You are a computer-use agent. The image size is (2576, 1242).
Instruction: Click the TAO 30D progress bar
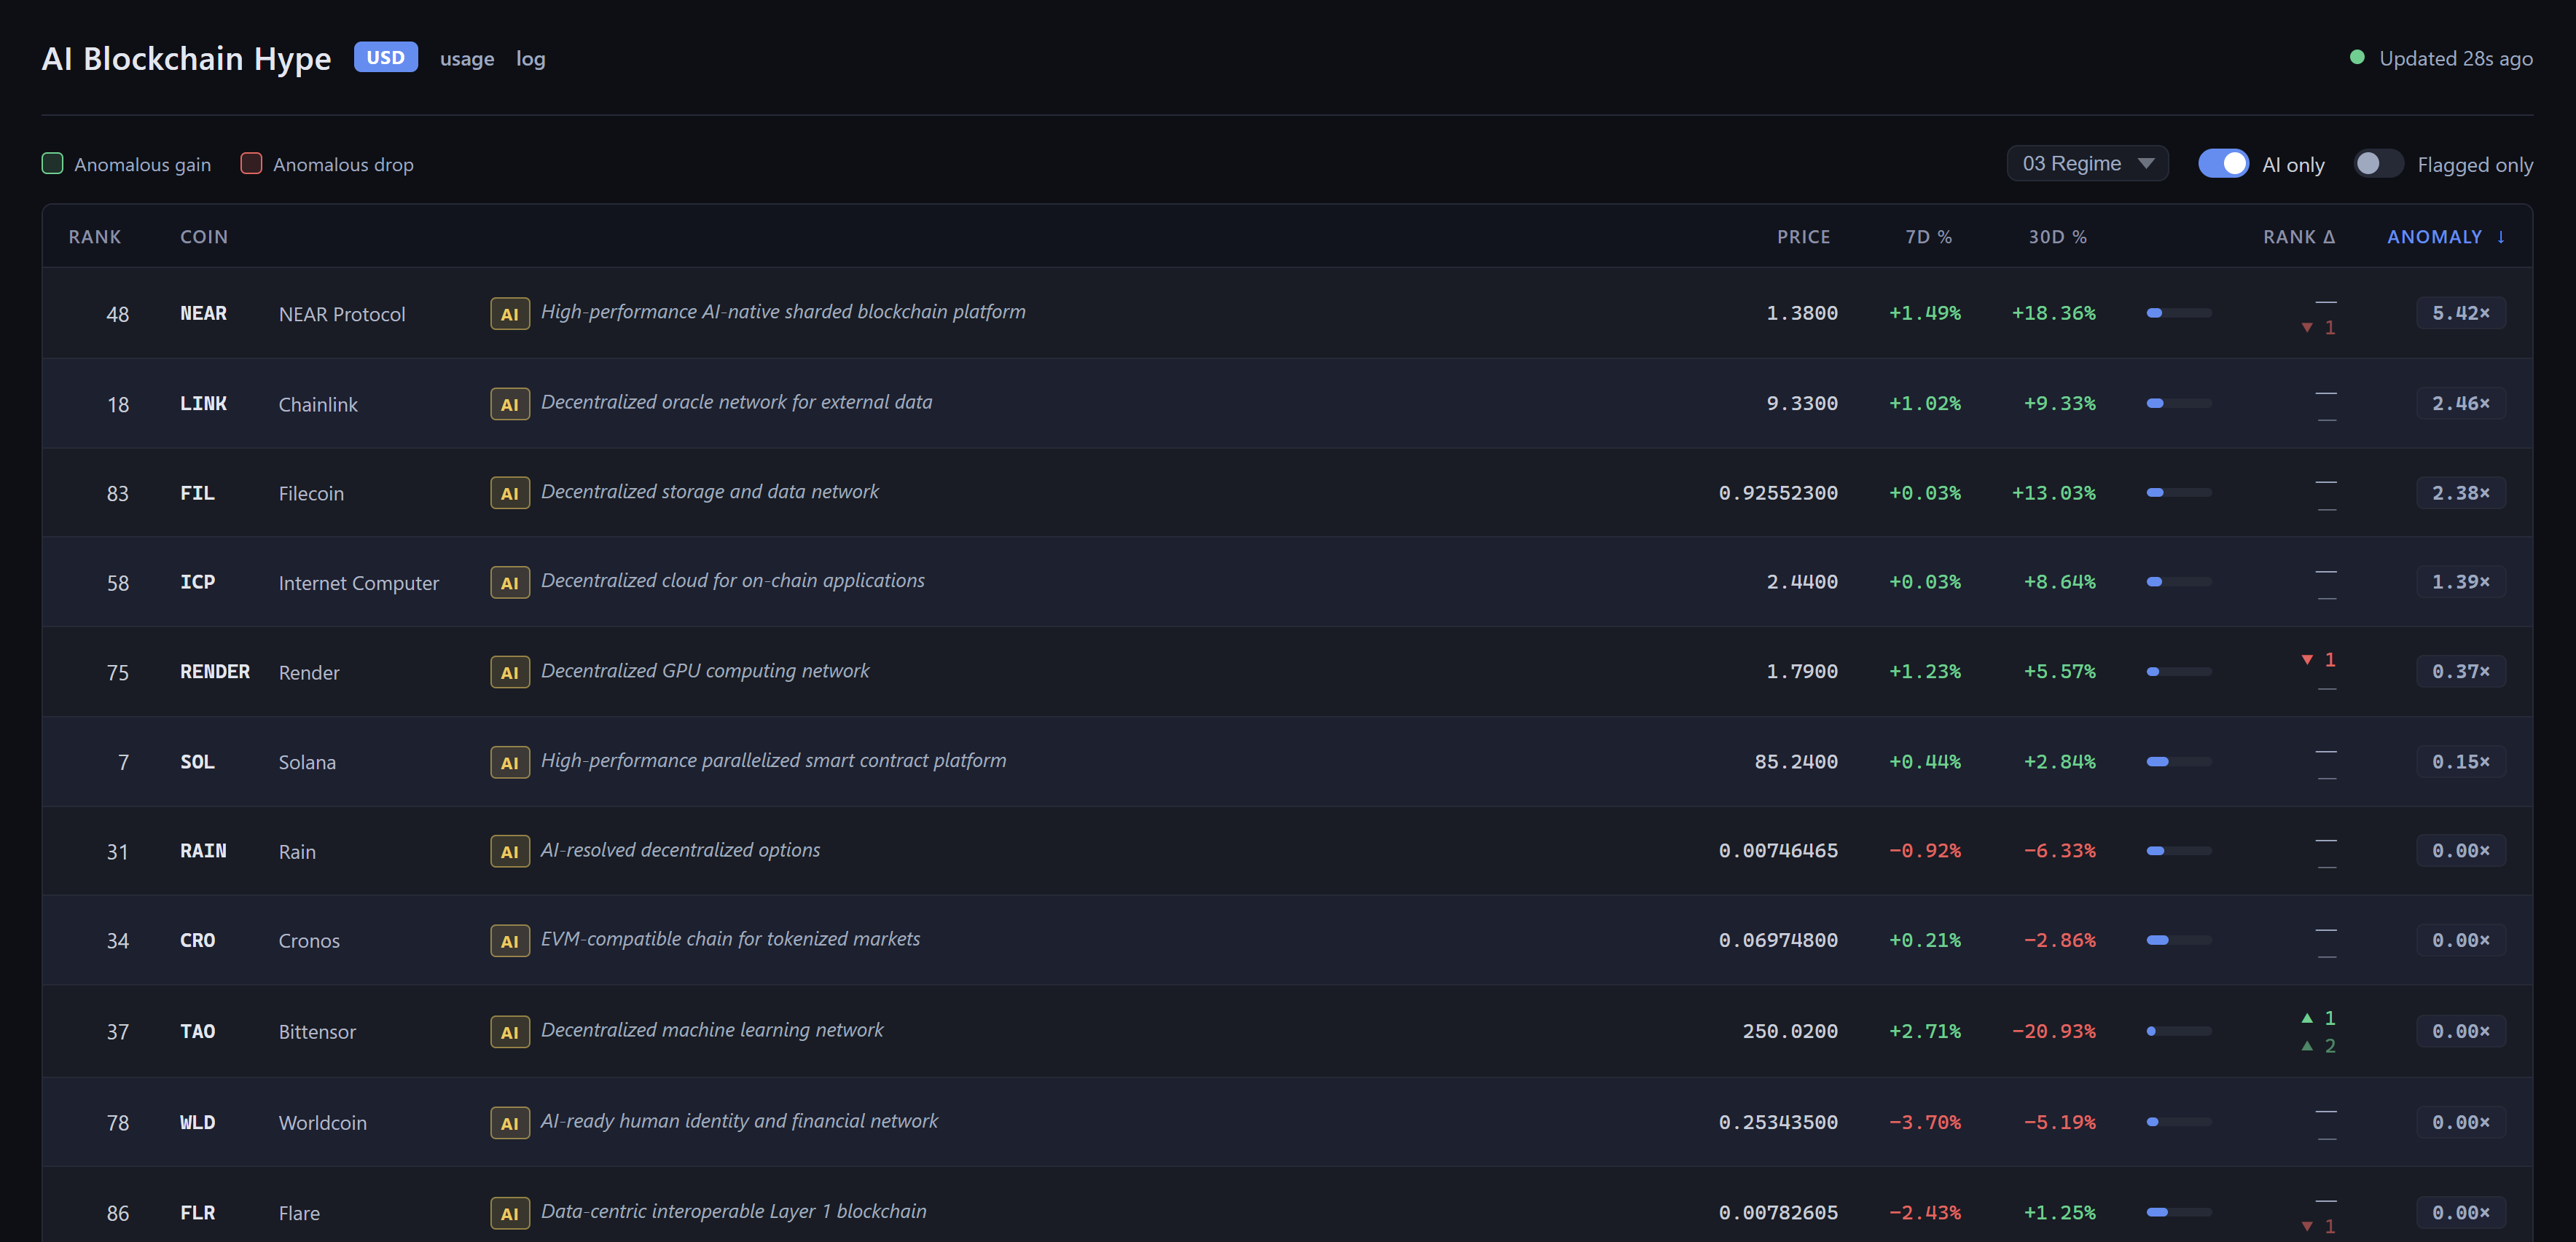[x=2179, y=1031]
